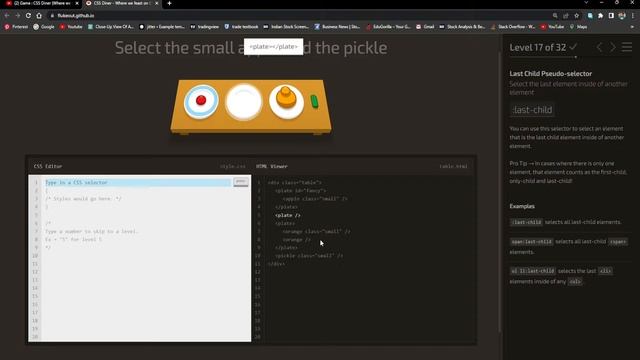640x360 pixels.
Task: Click the green pickle on the table
Action: 314,101
